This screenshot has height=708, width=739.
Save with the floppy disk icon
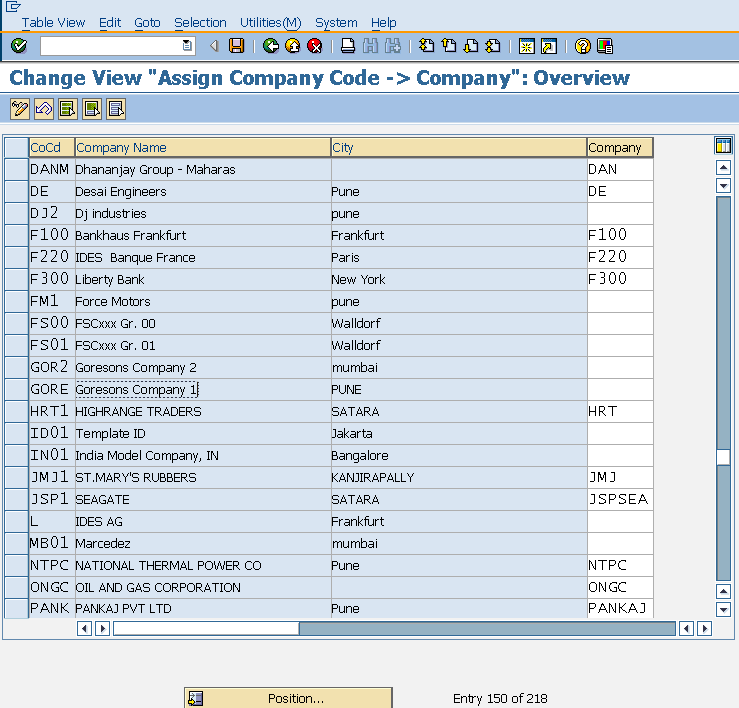coord(237,46)
